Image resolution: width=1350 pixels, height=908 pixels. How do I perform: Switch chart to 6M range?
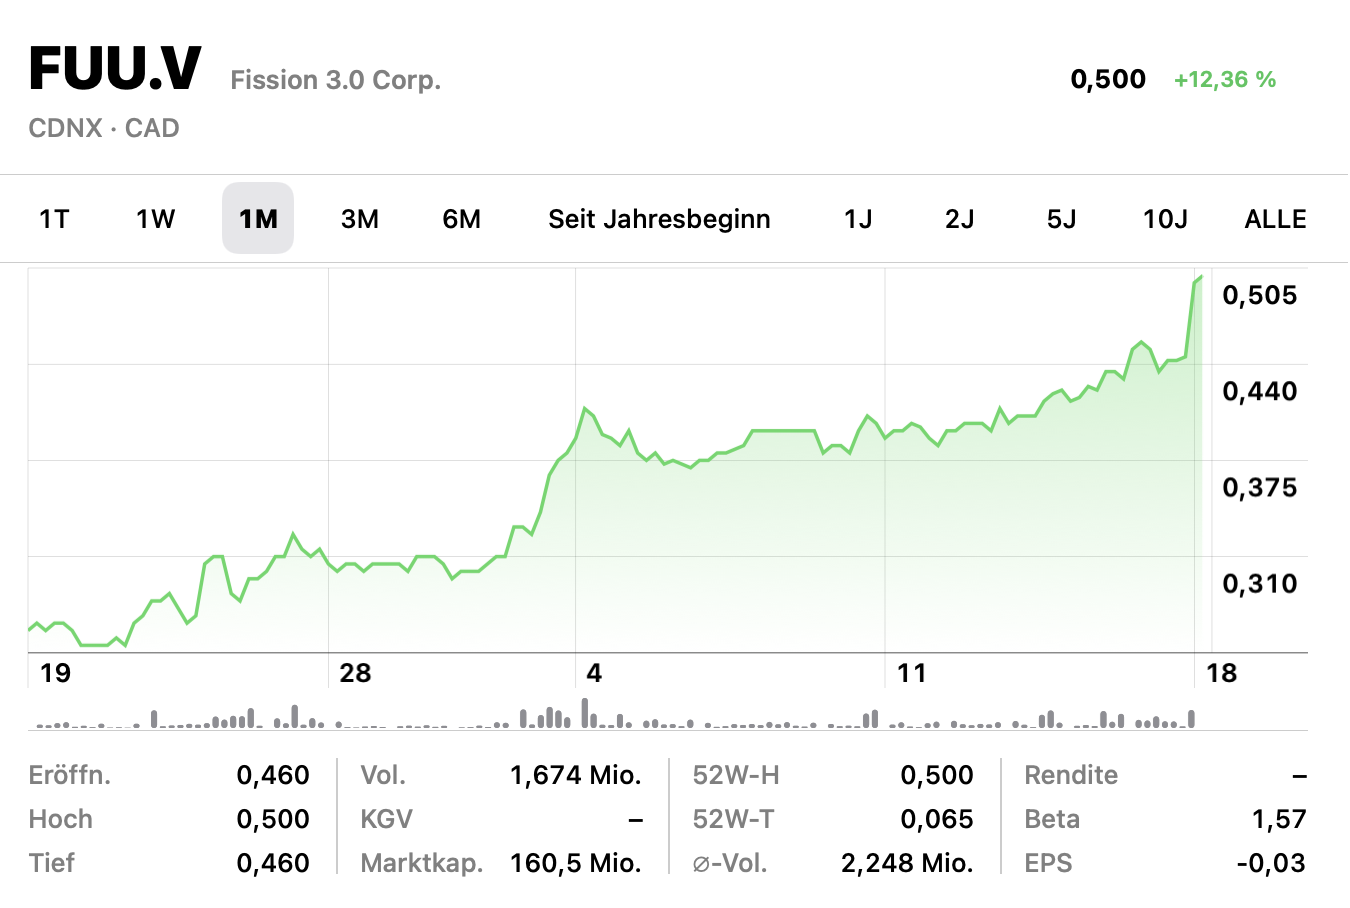462,219
